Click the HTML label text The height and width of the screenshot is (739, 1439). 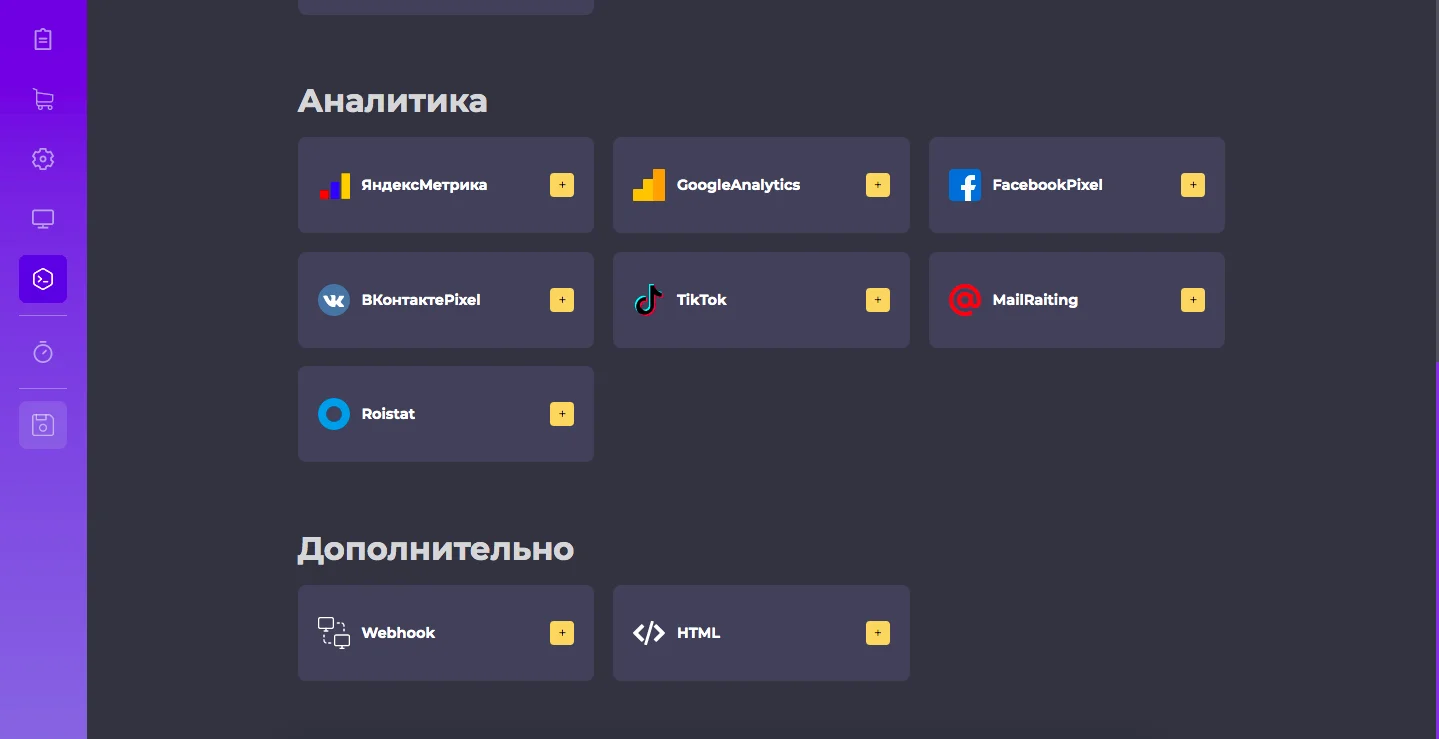(698, 633)
